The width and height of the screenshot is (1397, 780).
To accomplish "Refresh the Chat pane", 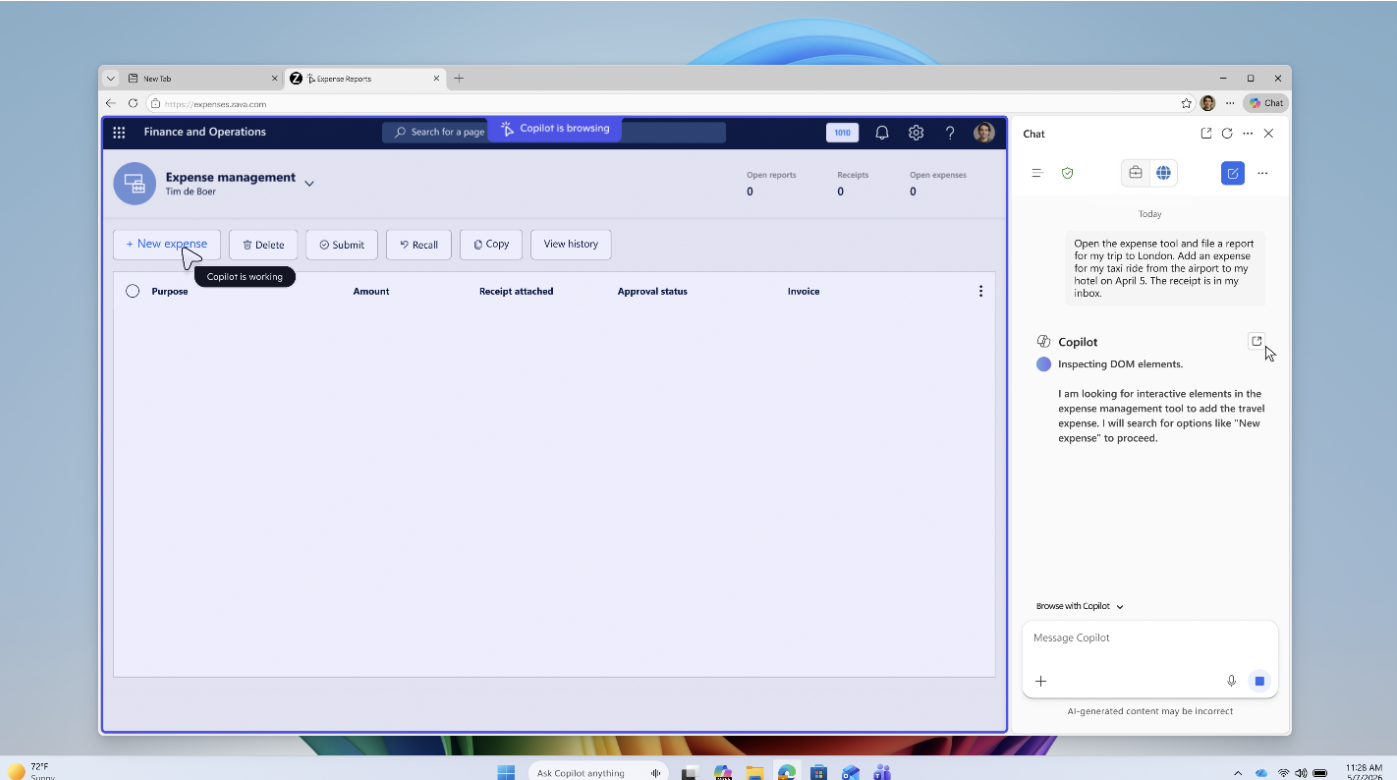I will [x=1227, y=133].
